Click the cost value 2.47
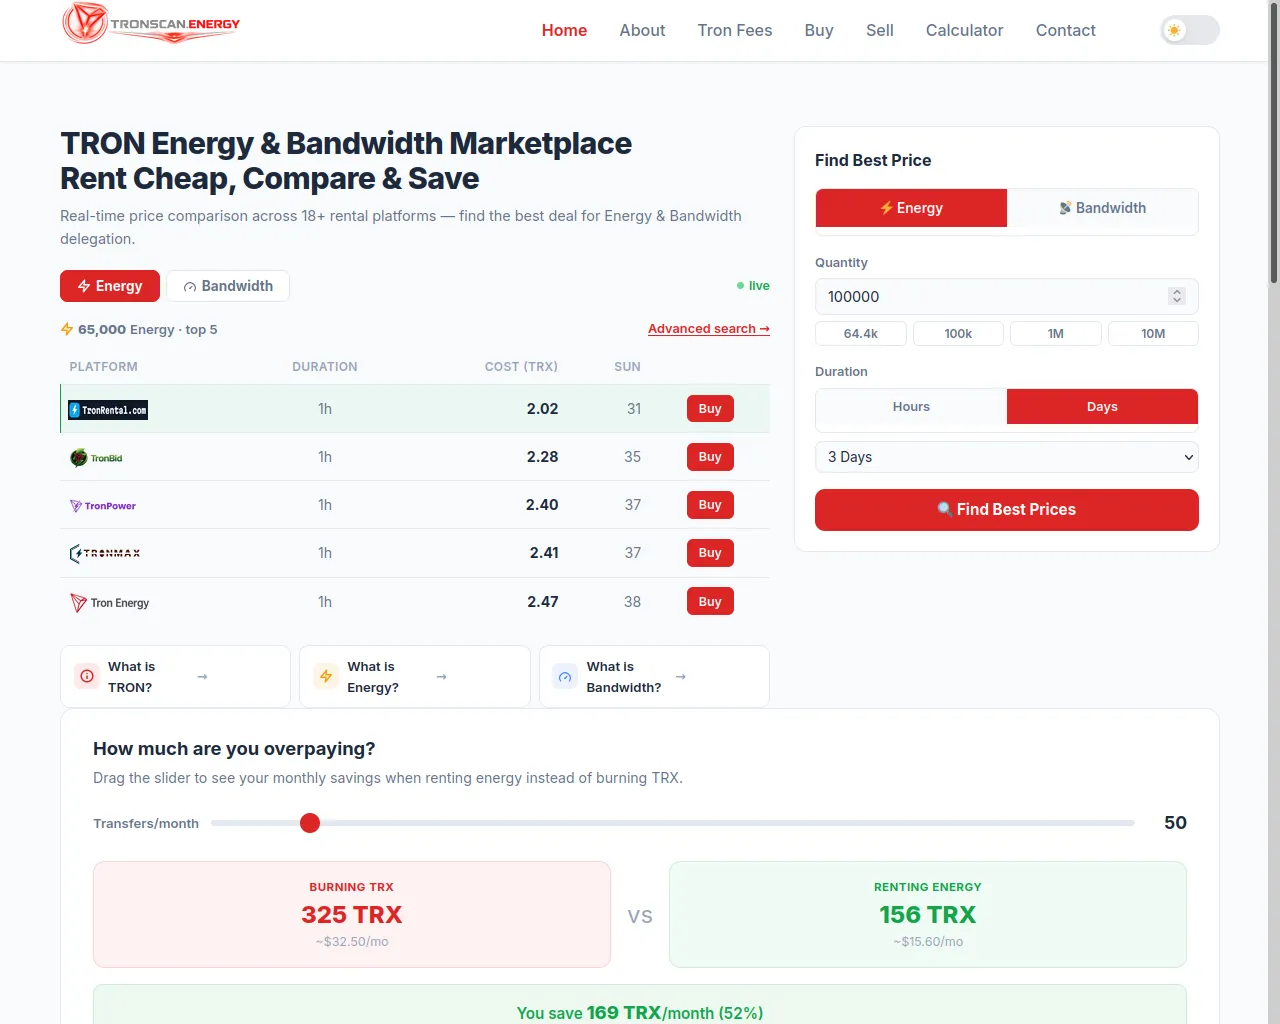The width and height of the screenshot is (1280, 1024). pos(543,602)
